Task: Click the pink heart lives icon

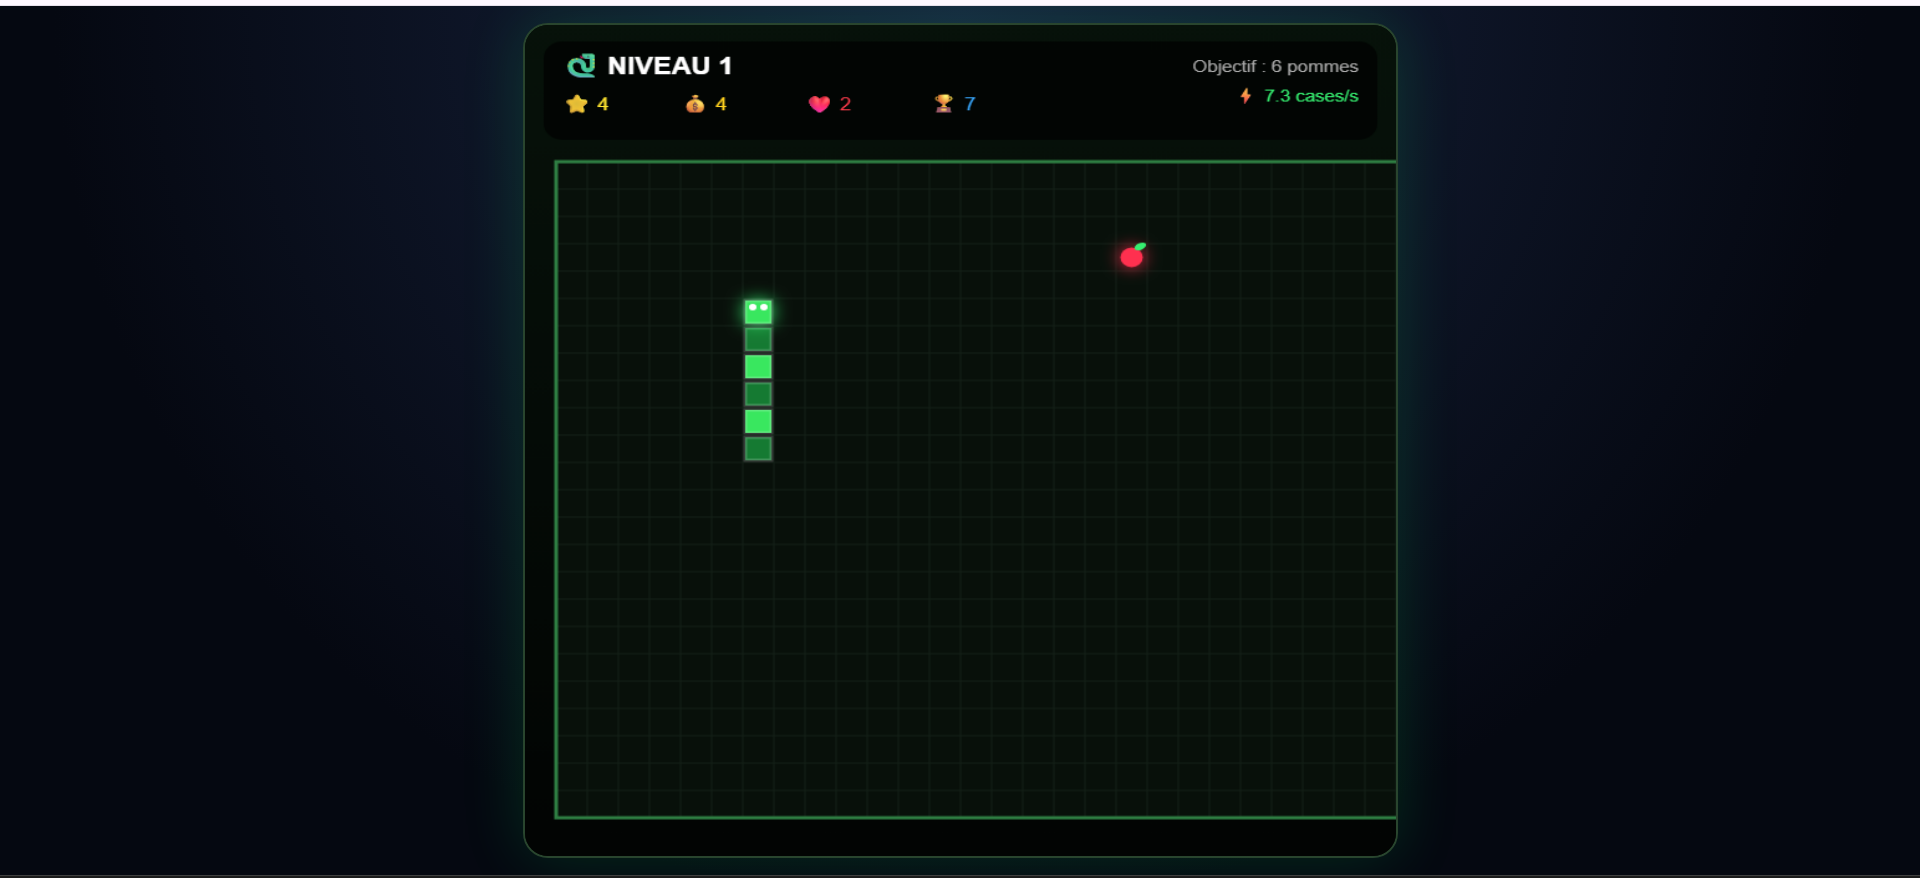Action: click(819, 104)
